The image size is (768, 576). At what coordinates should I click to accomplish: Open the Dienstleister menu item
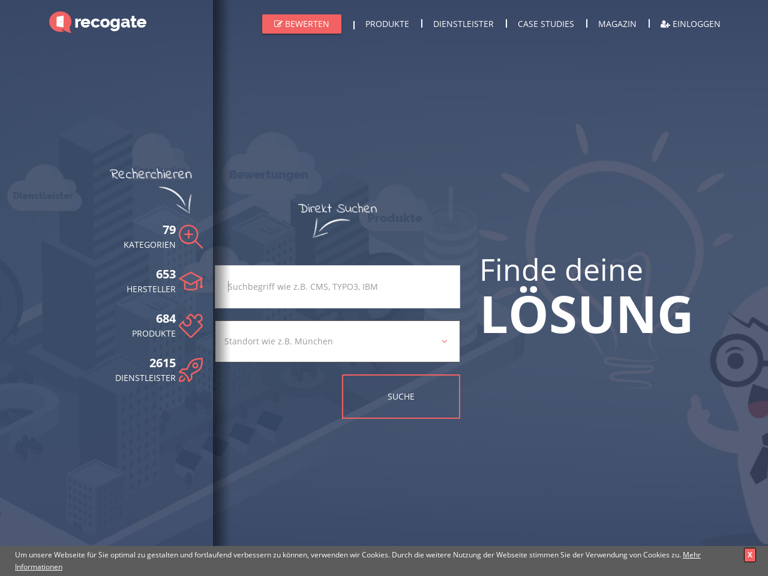[x=463, y=24]
